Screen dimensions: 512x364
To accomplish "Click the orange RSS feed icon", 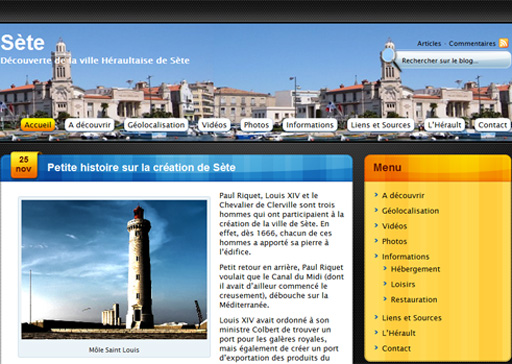I will point(503,43).
